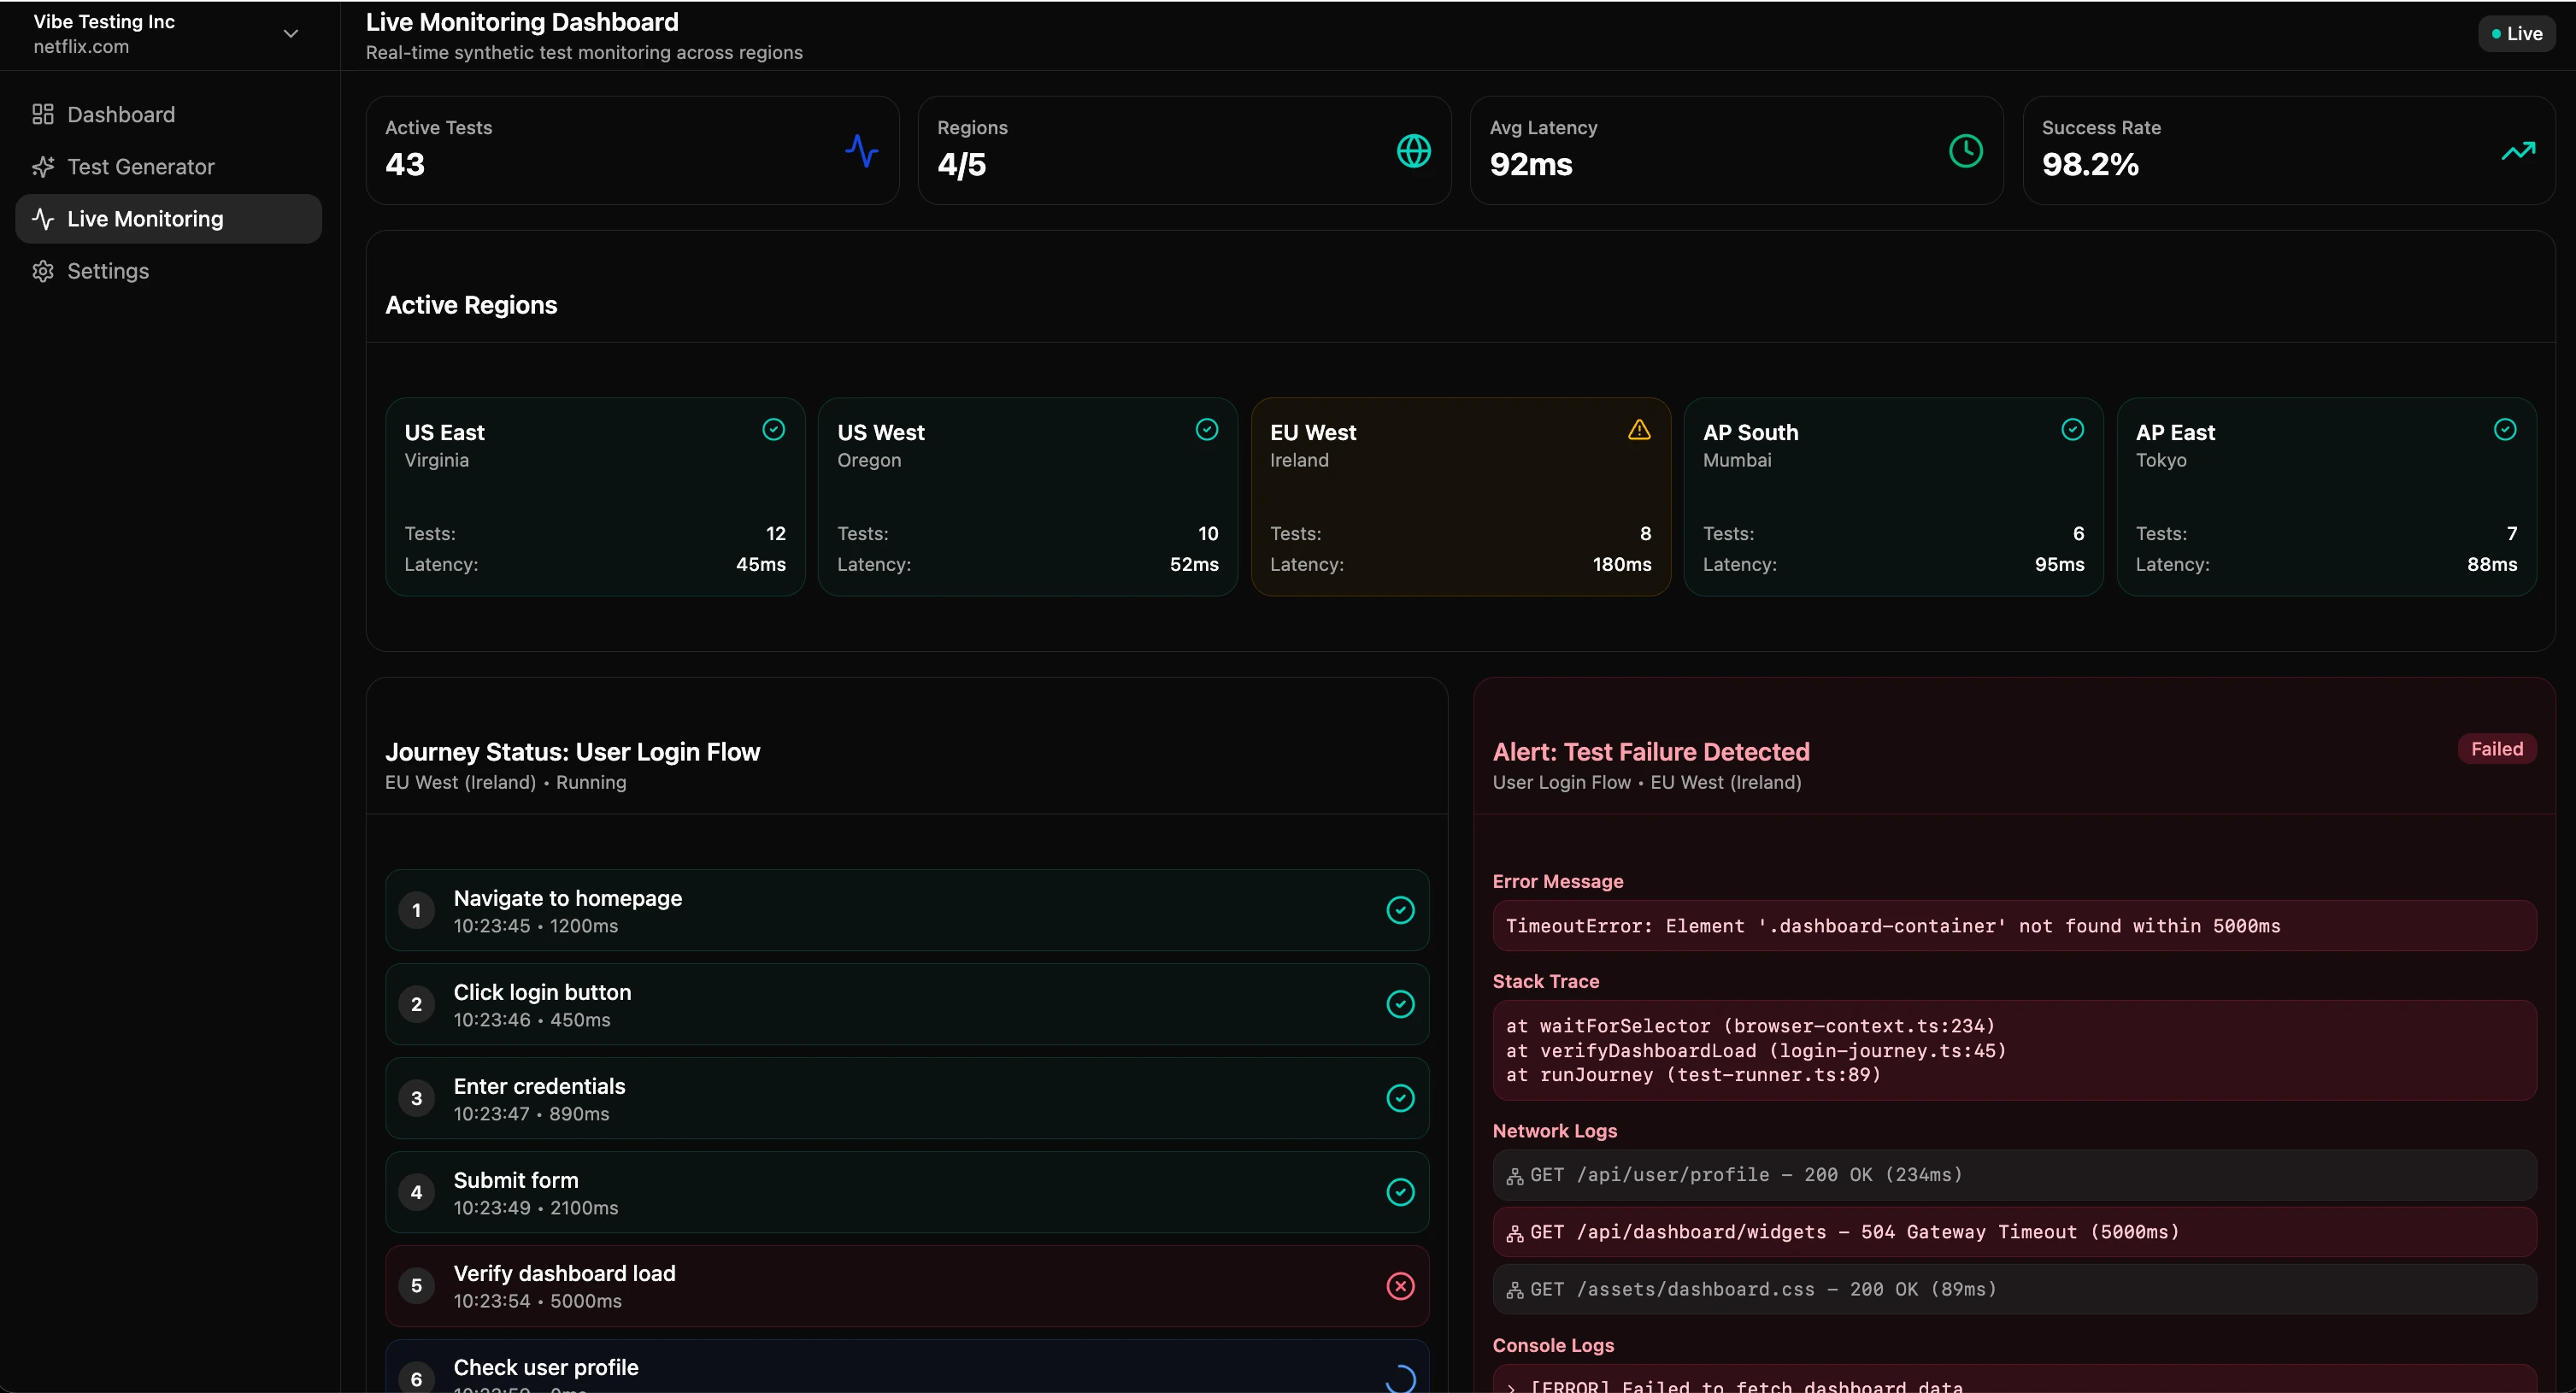Screen dimensions: 2576x1393
Task: Click the Live Monitoring activity icon
Action: (x=42, y=219)
